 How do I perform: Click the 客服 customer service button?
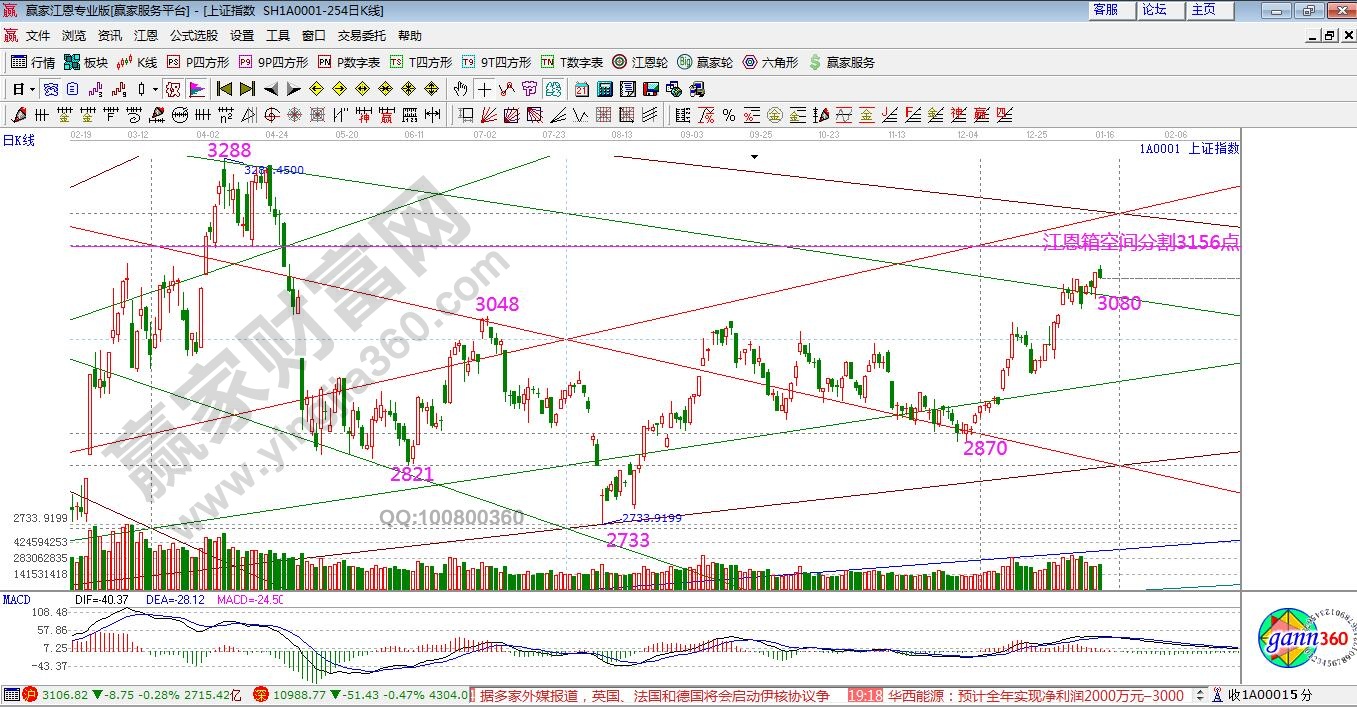1105,10
